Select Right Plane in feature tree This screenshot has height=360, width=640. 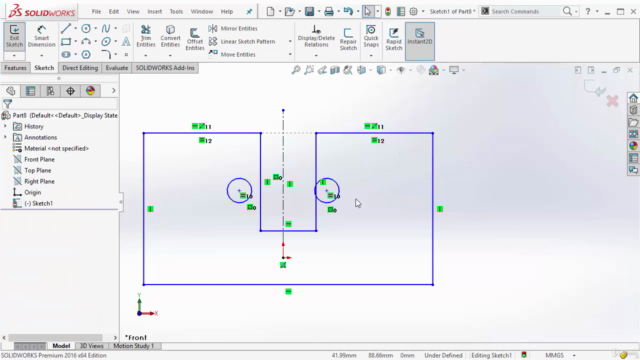34,182
